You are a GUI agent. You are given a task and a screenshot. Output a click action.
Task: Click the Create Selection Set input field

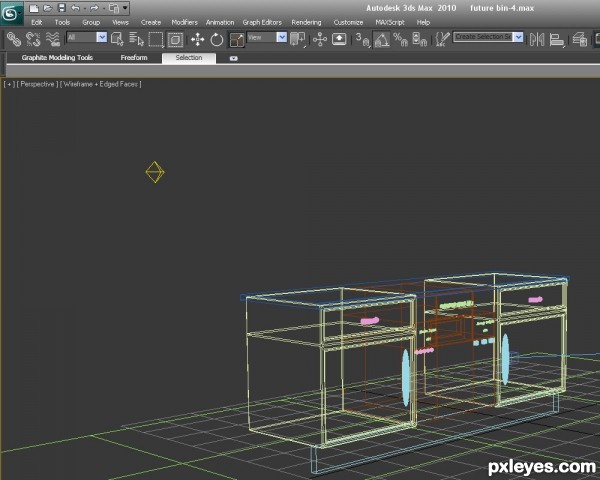click(483, 37)
